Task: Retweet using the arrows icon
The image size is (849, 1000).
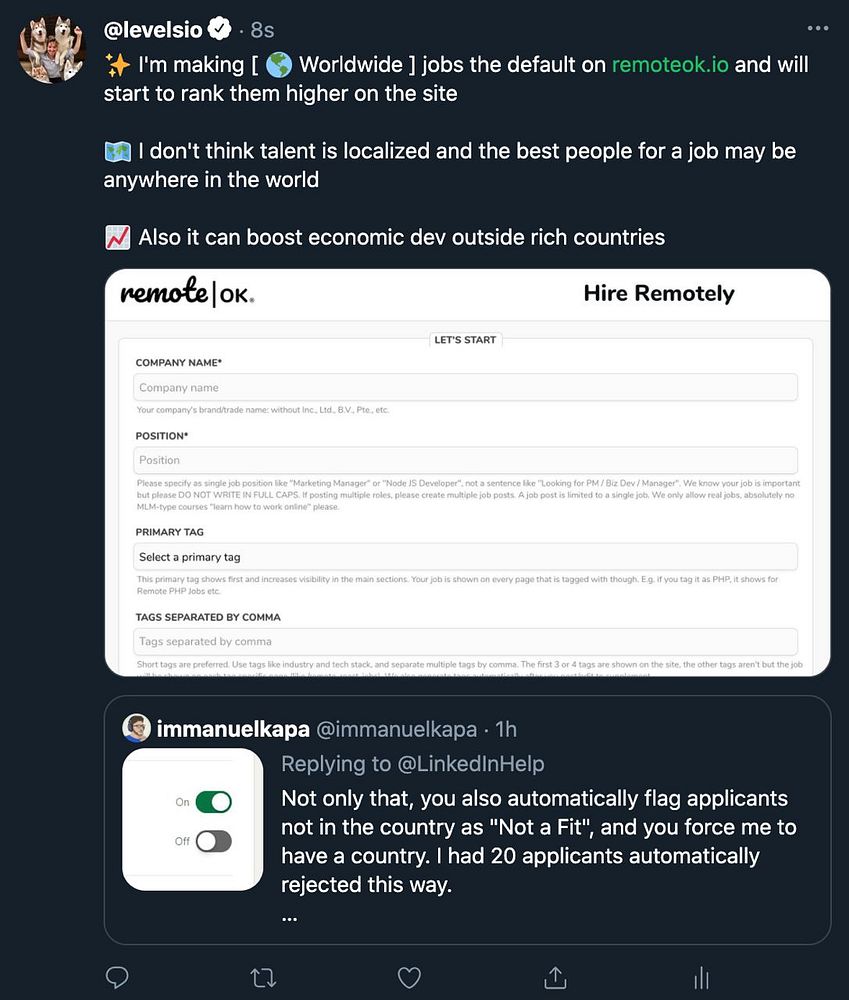Action: tap(263, 978)
